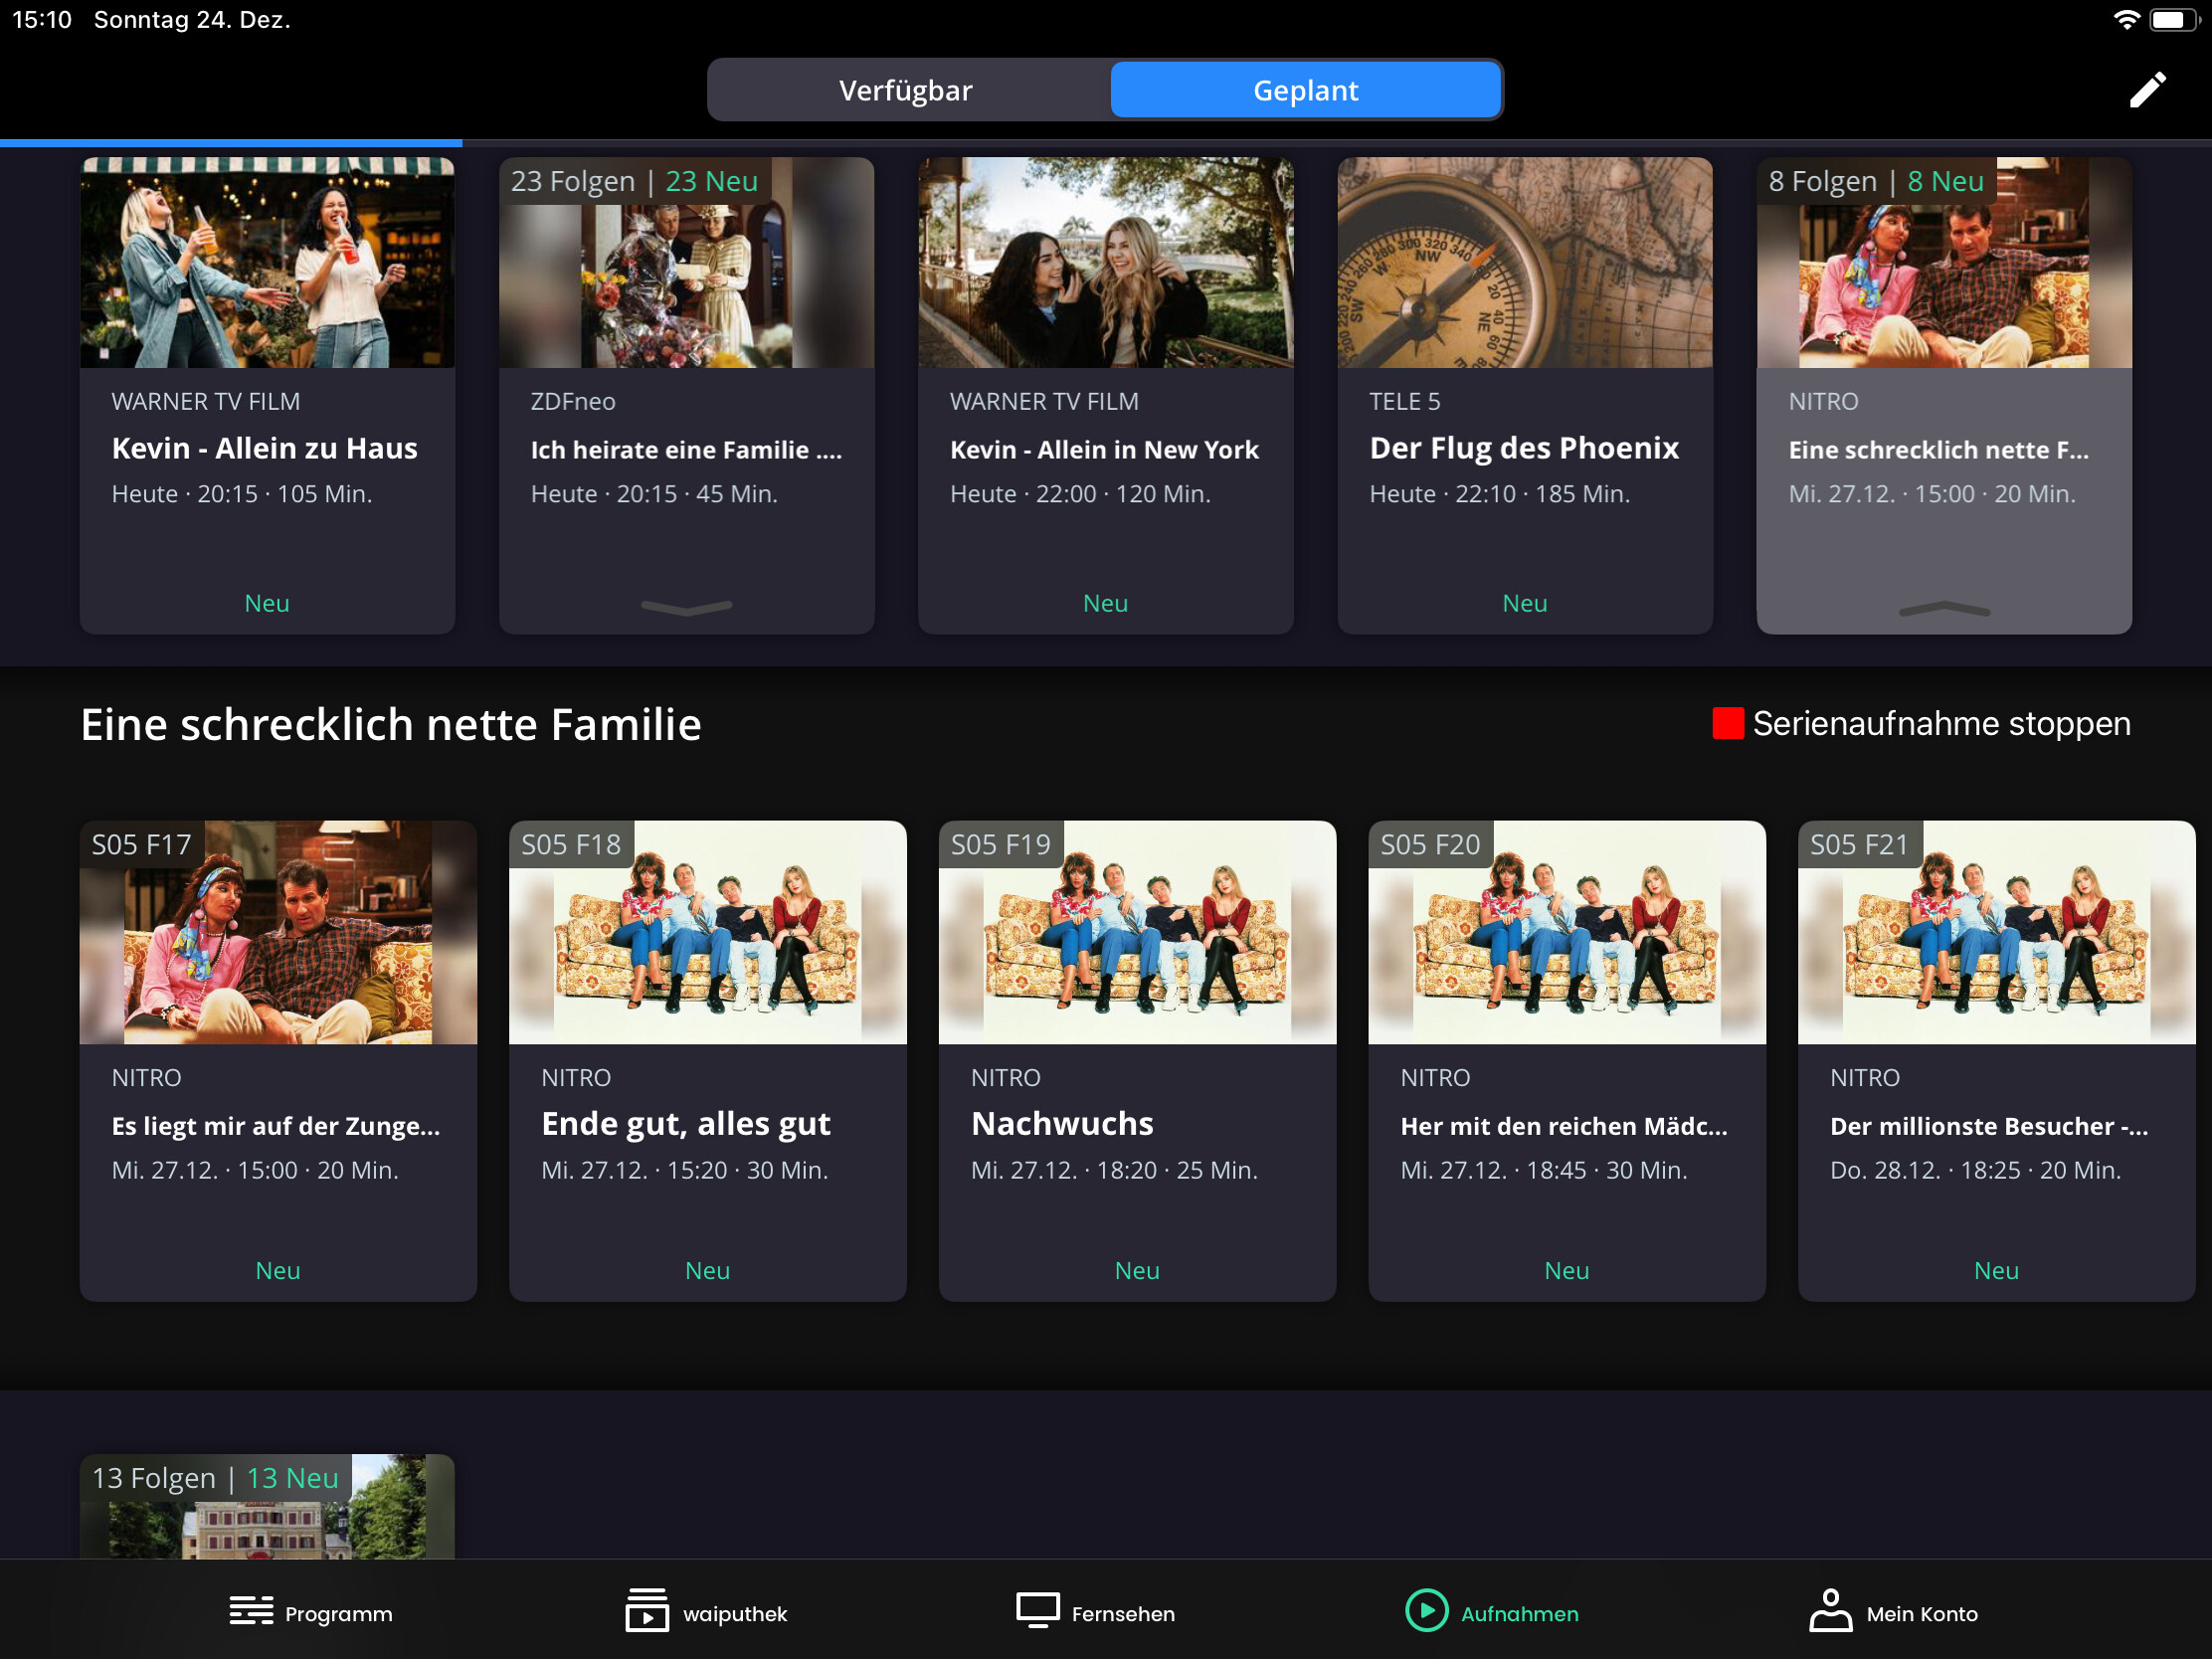2212x1659 pixels.
Task: Open Programm tab label
Action: click(x=339, y=1613)
